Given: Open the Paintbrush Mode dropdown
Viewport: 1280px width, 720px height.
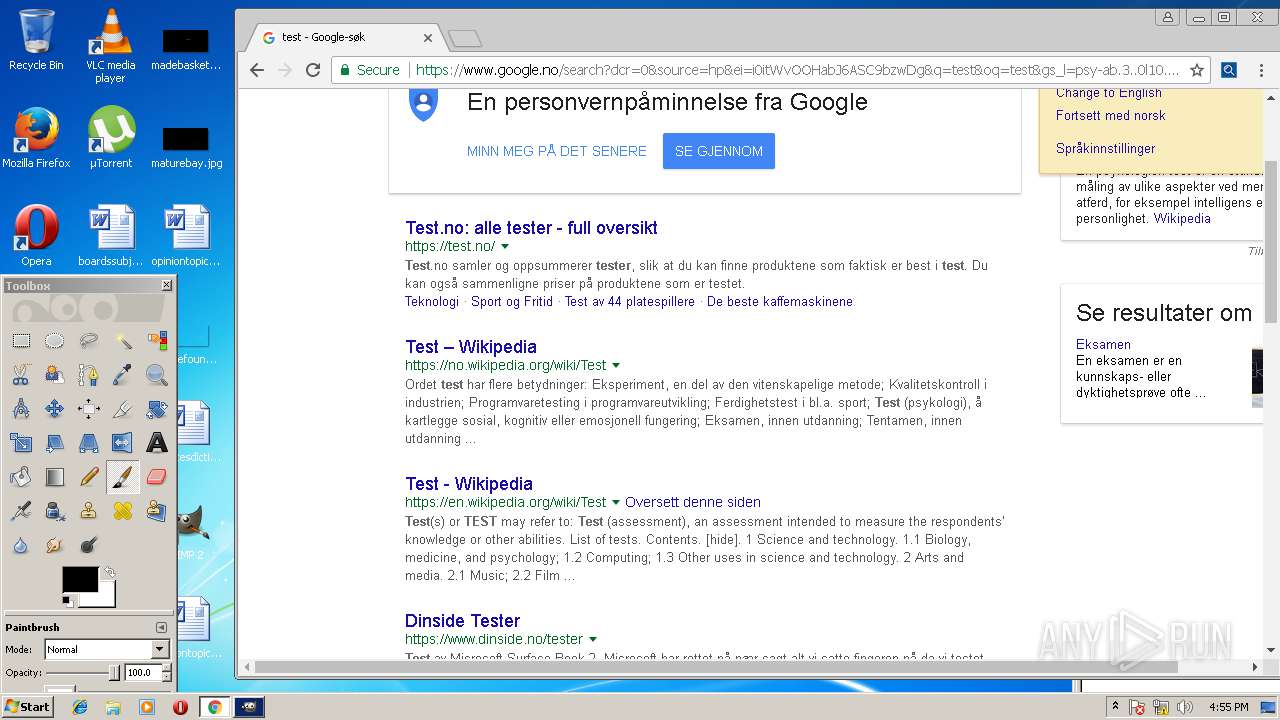Looking at the screenshot, I should click(x=106, y=649).
